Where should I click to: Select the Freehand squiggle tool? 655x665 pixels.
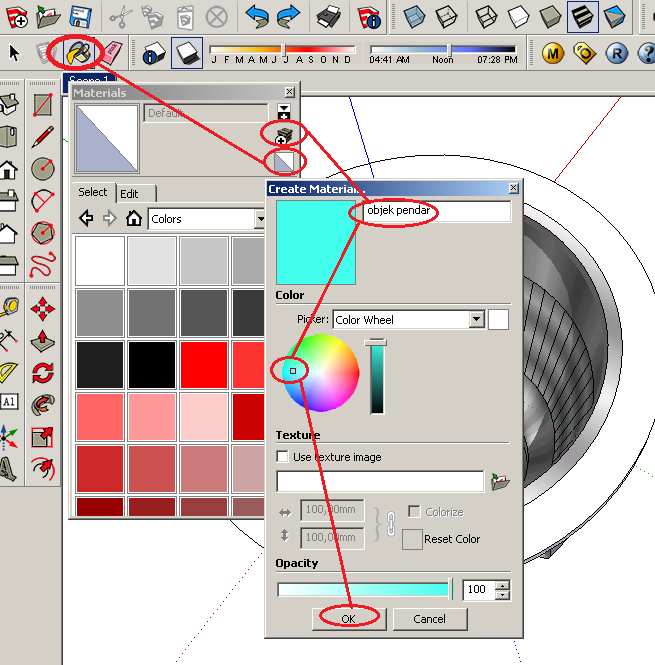(43, 265)
